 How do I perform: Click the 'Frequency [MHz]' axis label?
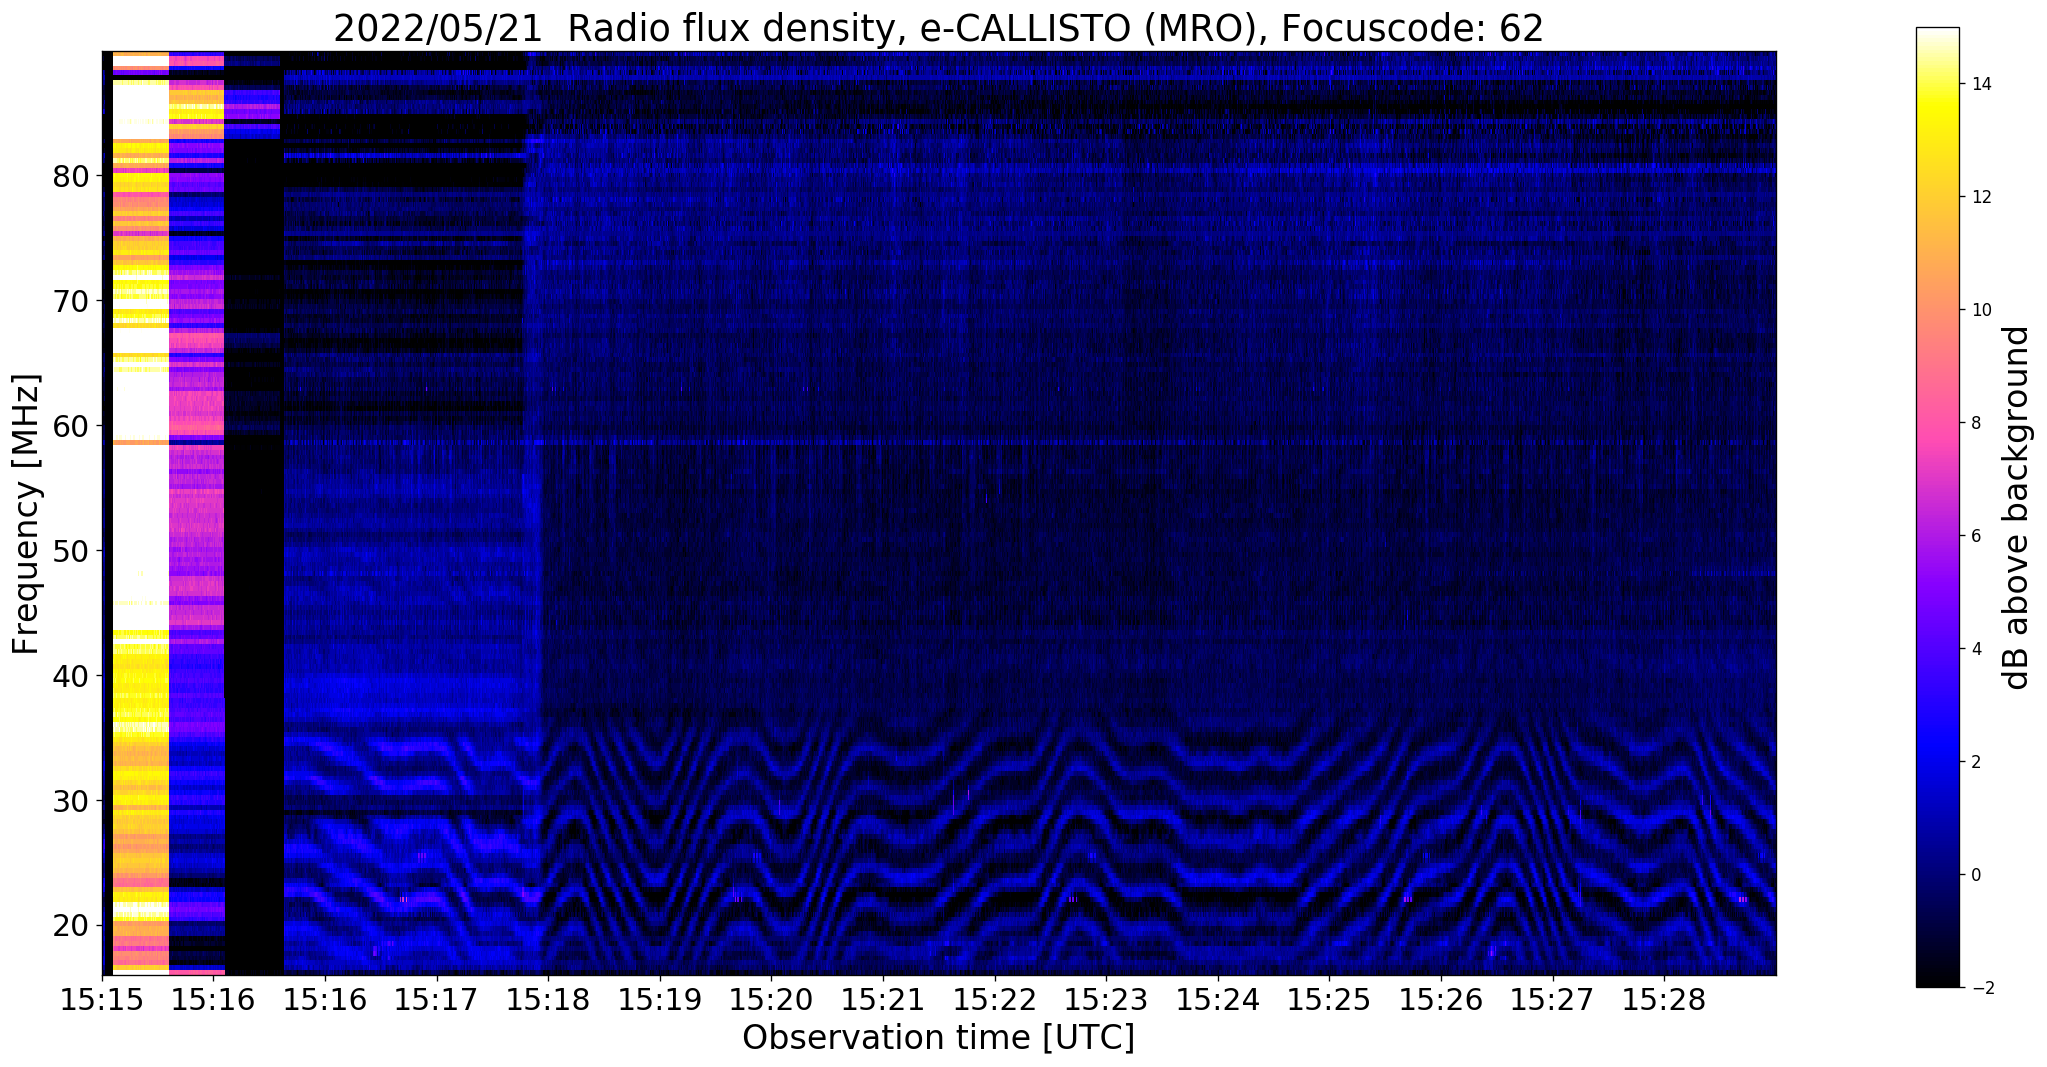(27, 514)
